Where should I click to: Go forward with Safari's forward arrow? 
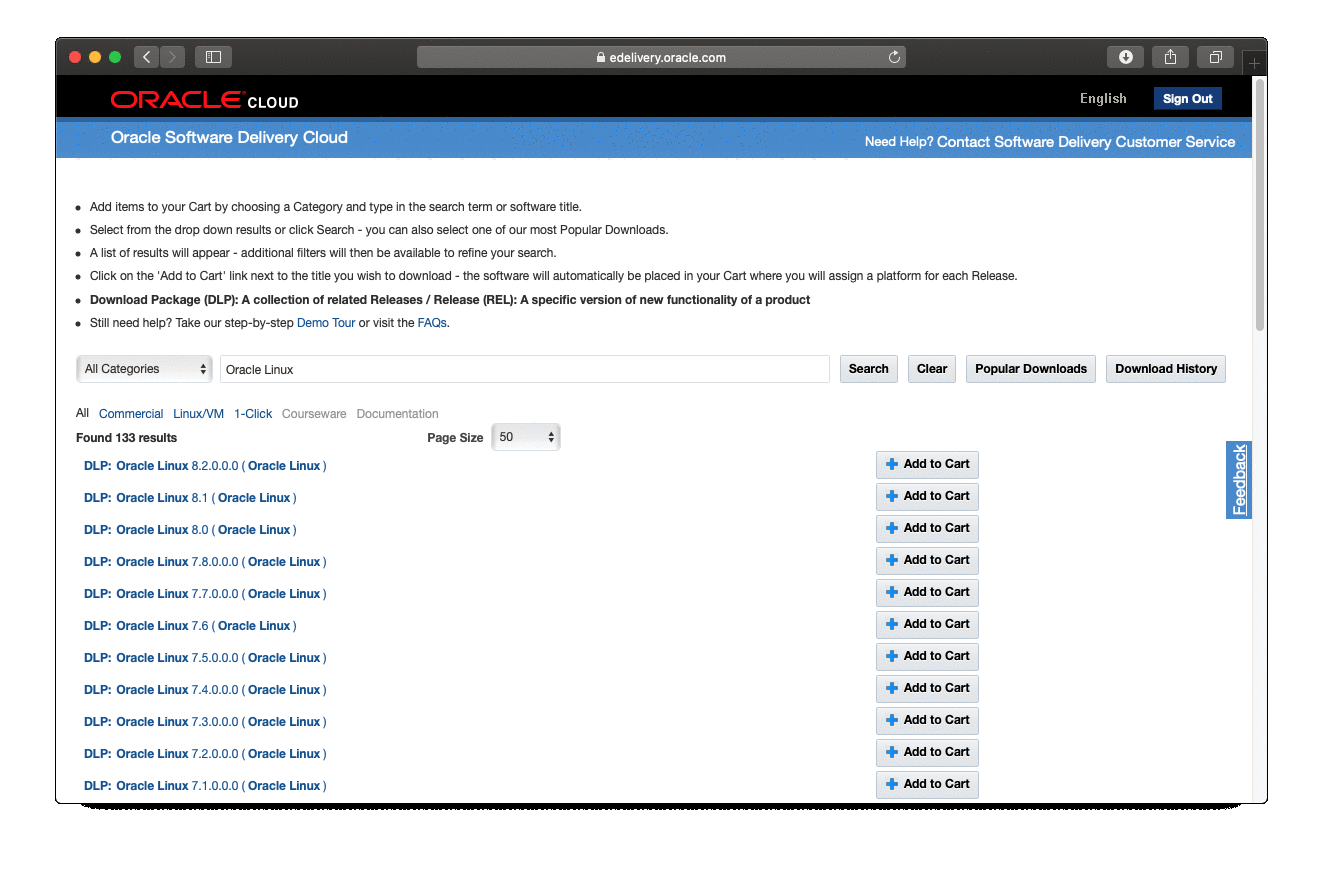pyautogui.click(x=173, y=57)
